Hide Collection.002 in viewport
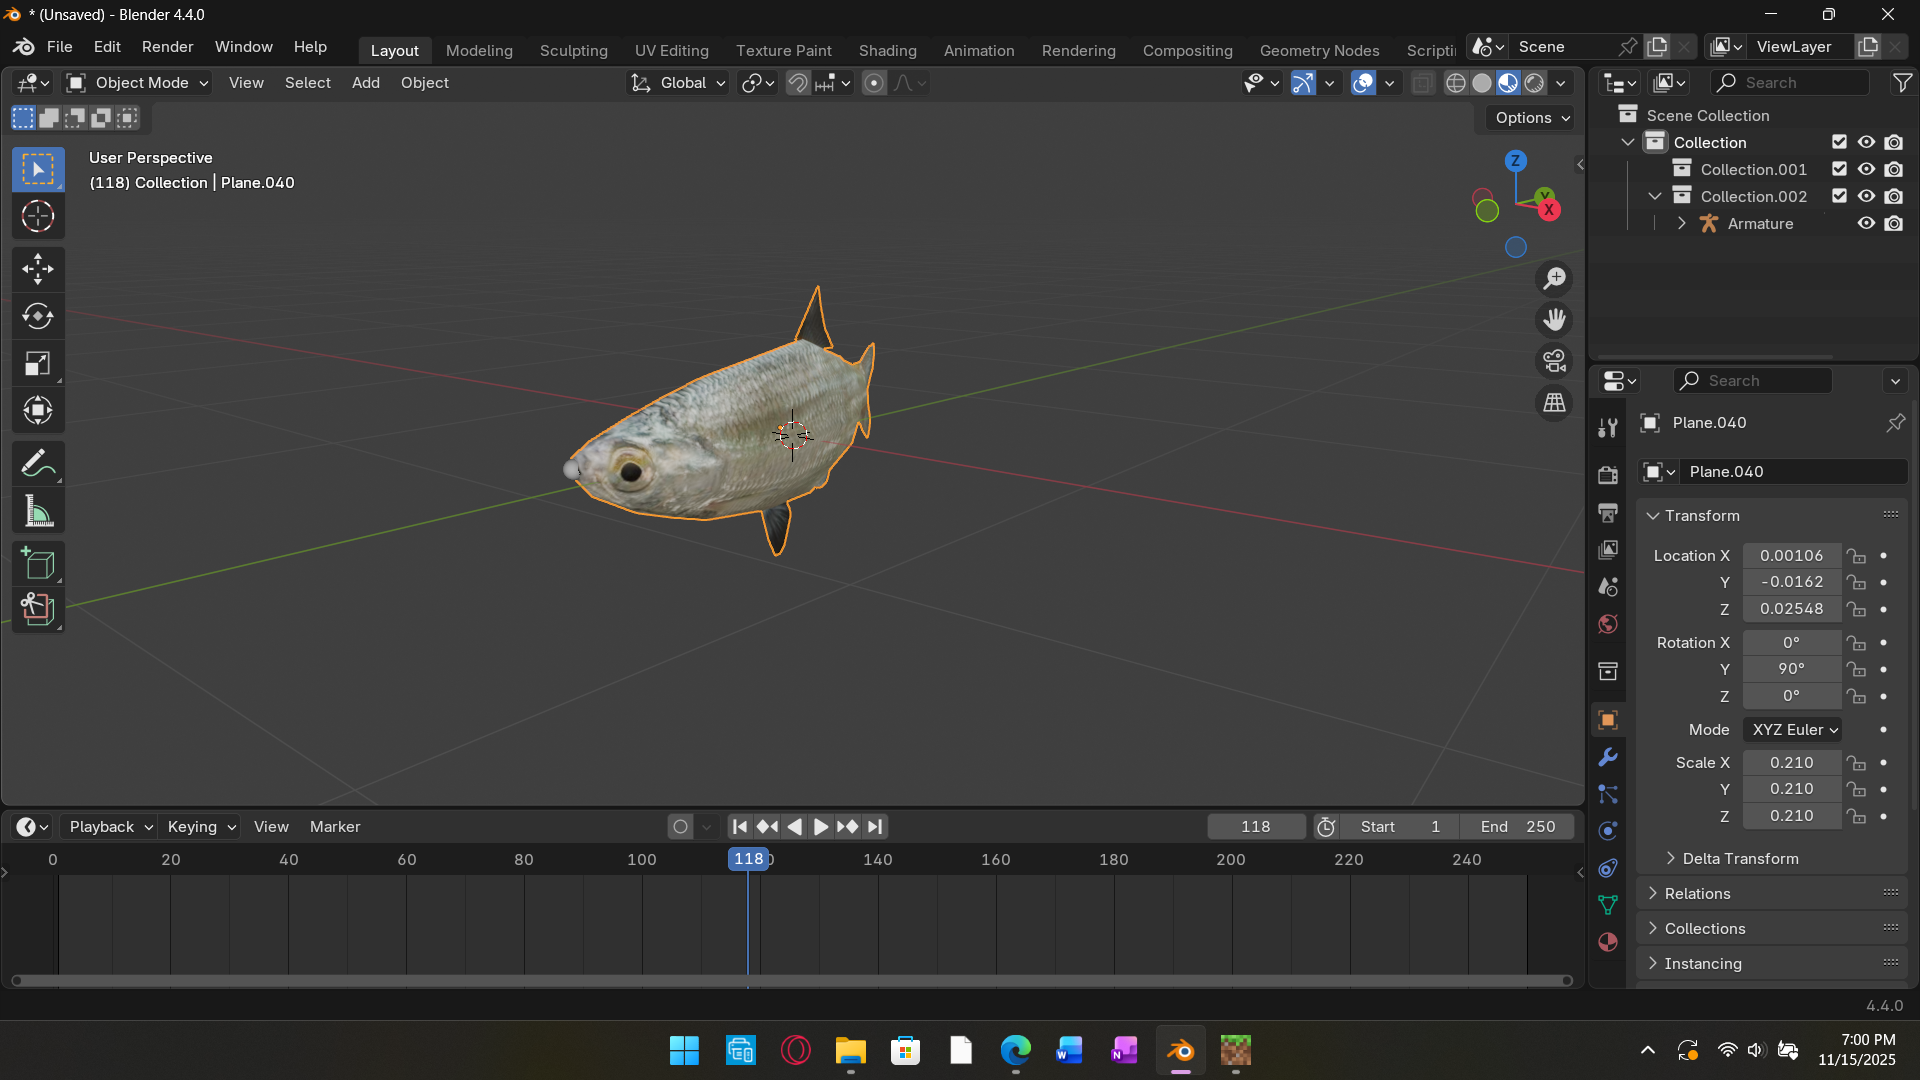This screenshot has height=1080, width=1920. pyautogui.click(x=1866, y=196)
